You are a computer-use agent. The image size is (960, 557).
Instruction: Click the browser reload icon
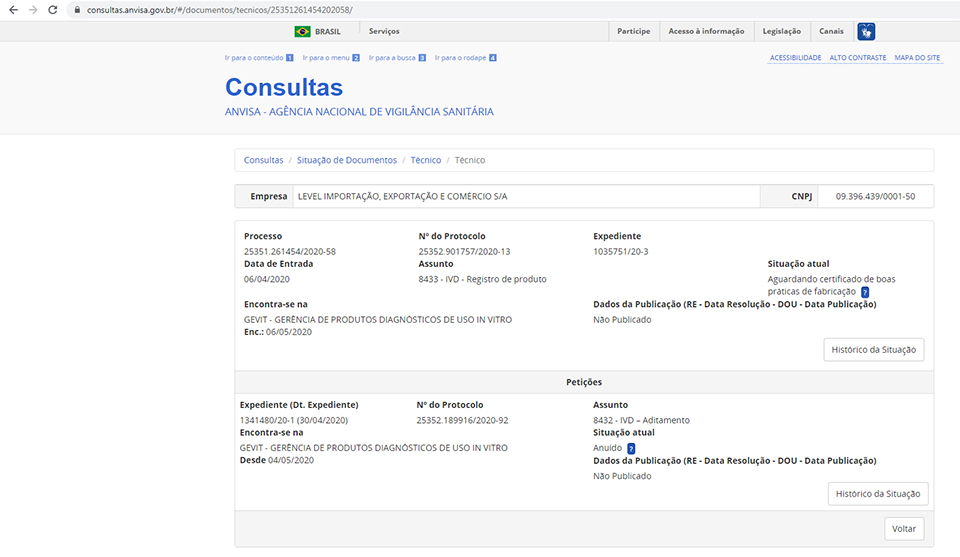tap(54, 9)
